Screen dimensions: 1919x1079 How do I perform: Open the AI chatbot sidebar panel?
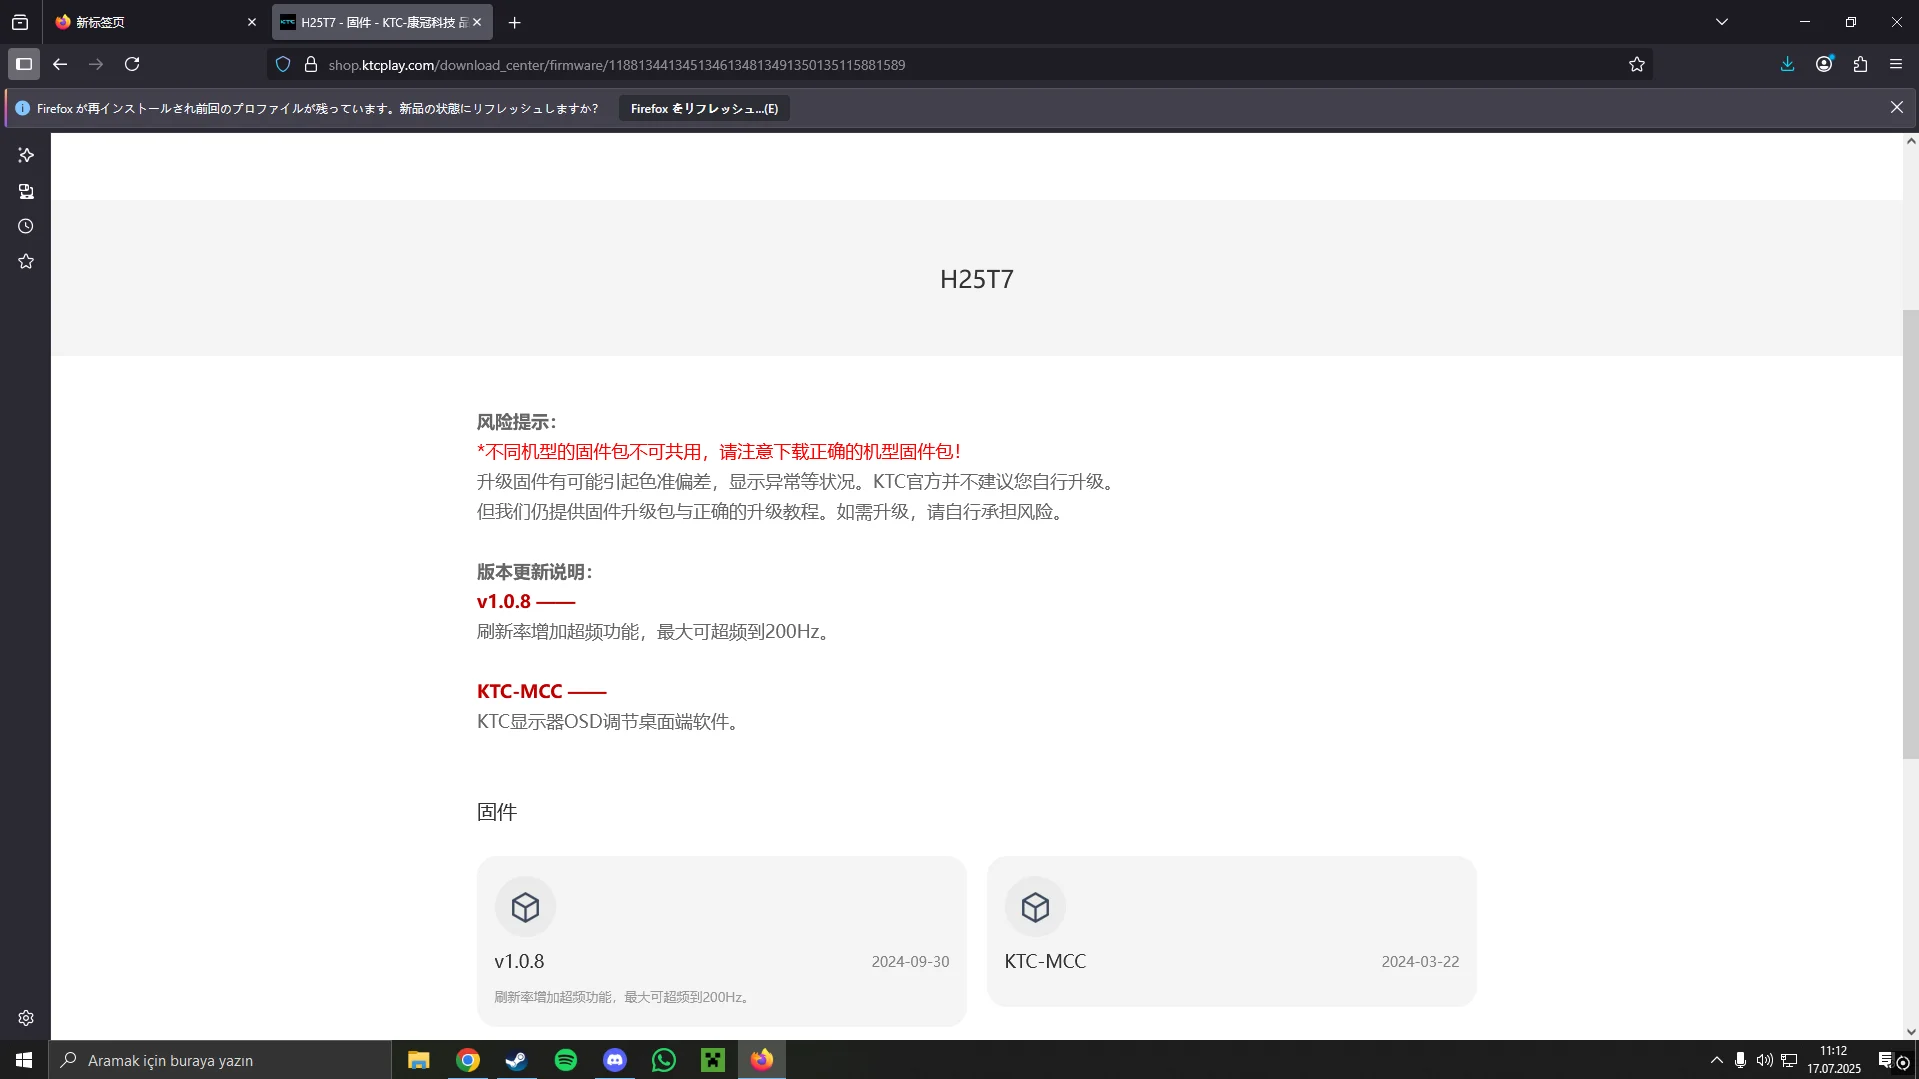click(26, 155)
